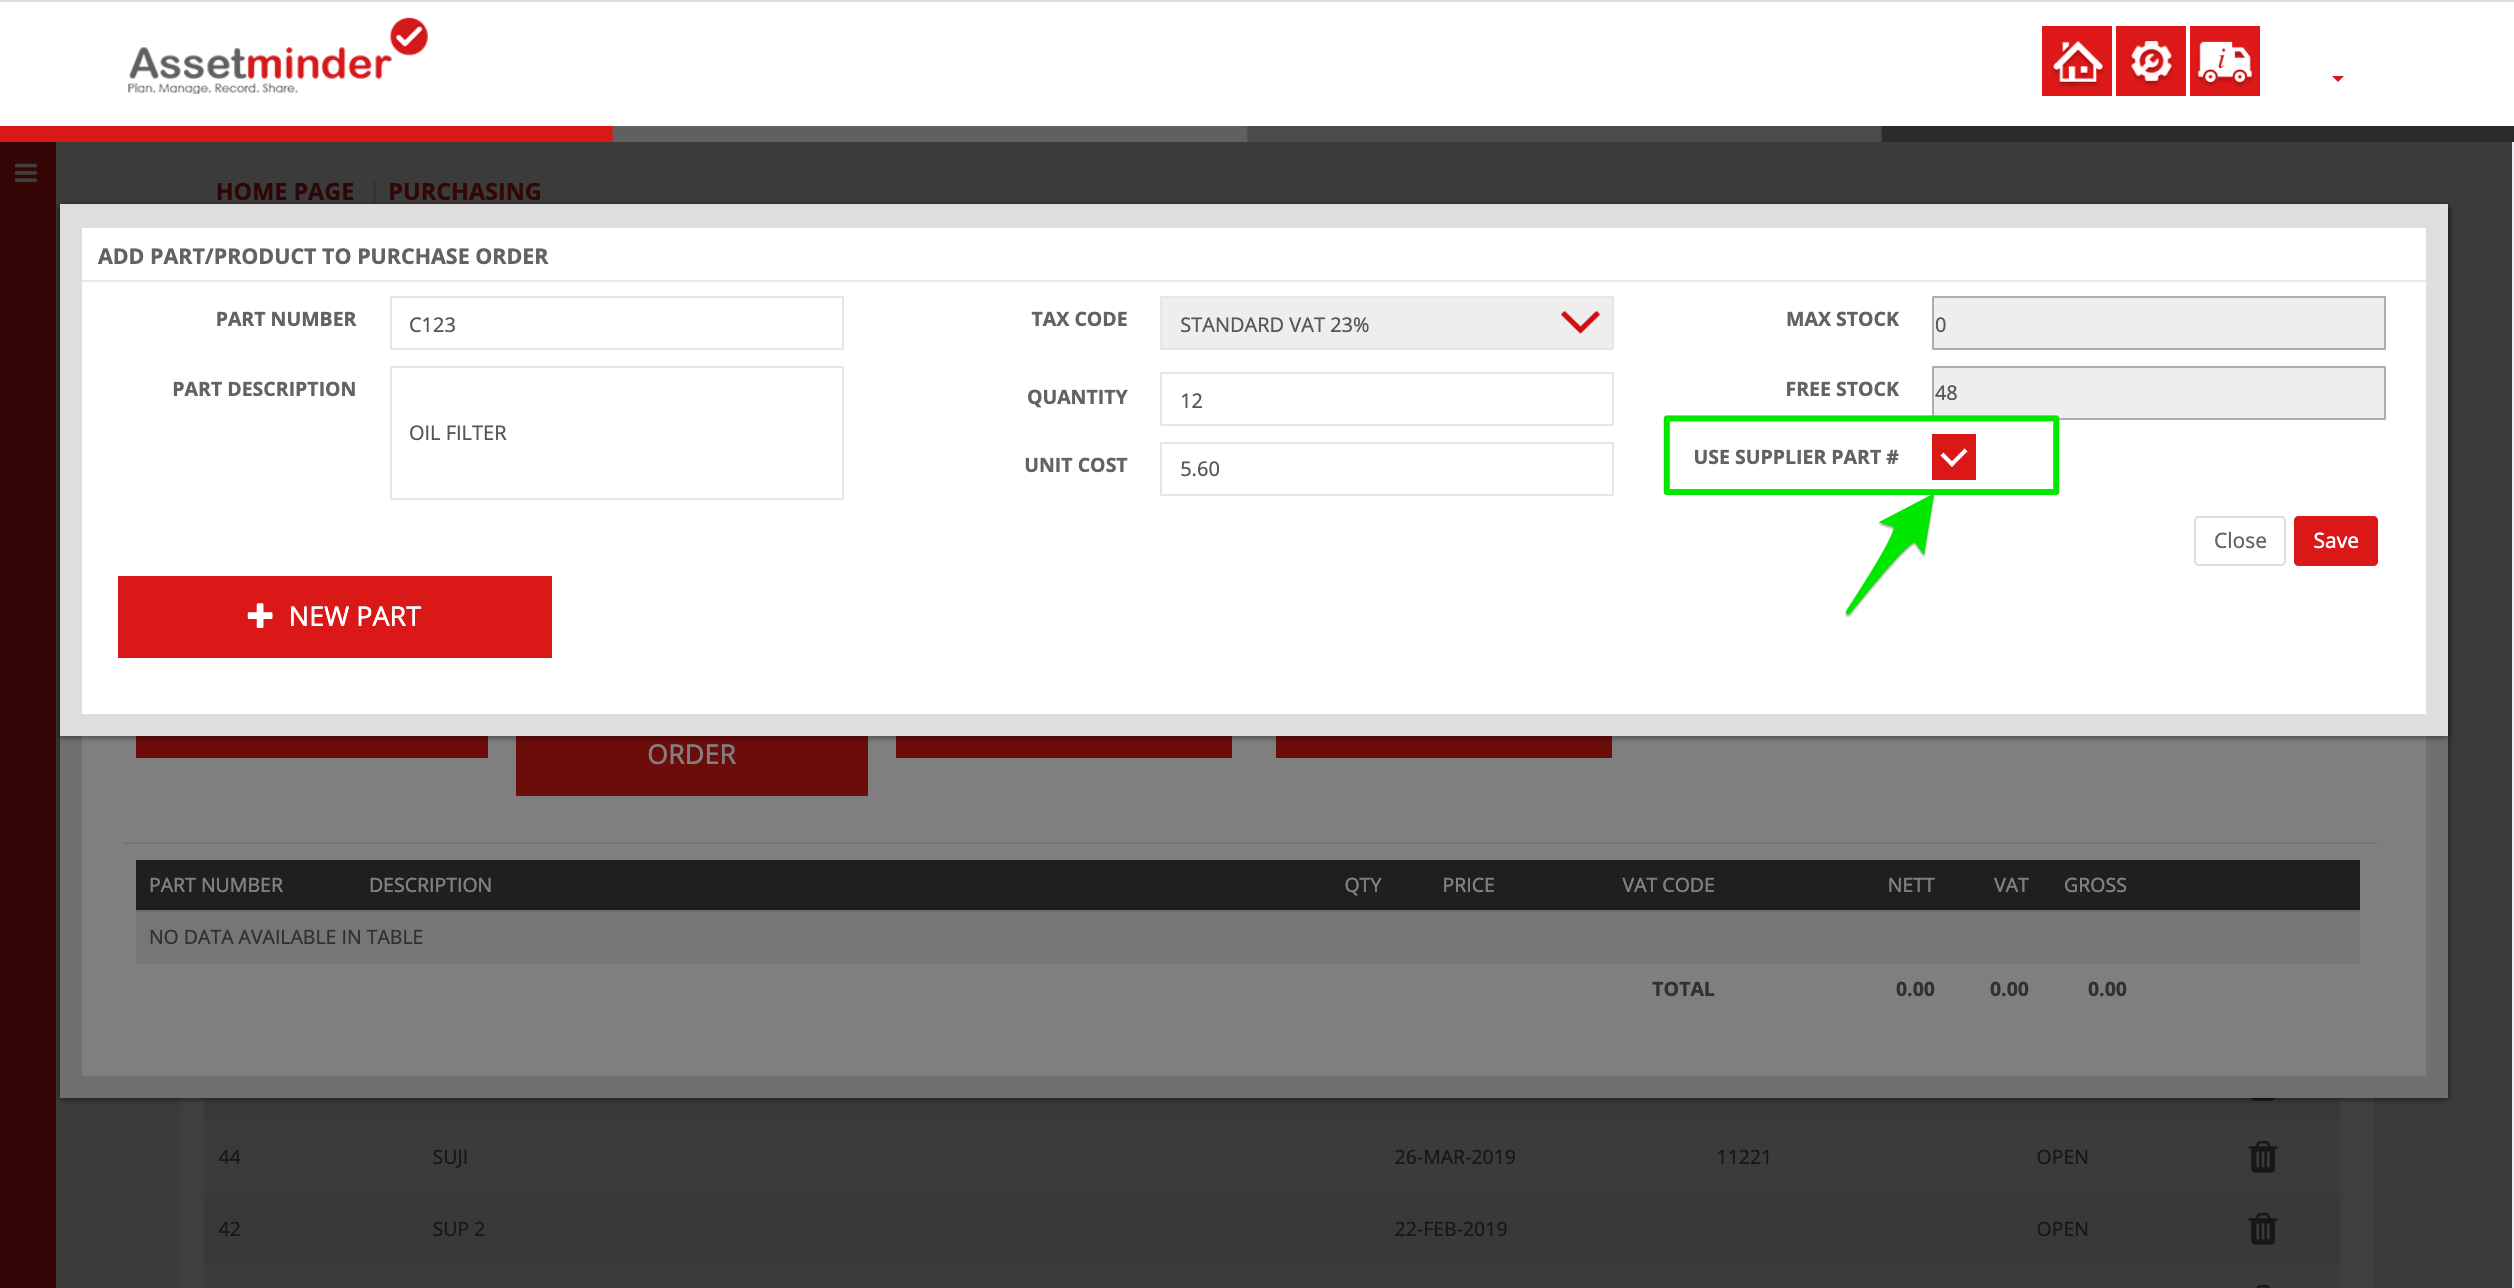This screenshot has width=2514, height=1288.
Task: Expand the user account dropdown arrow
Action: pos(2337,78)
